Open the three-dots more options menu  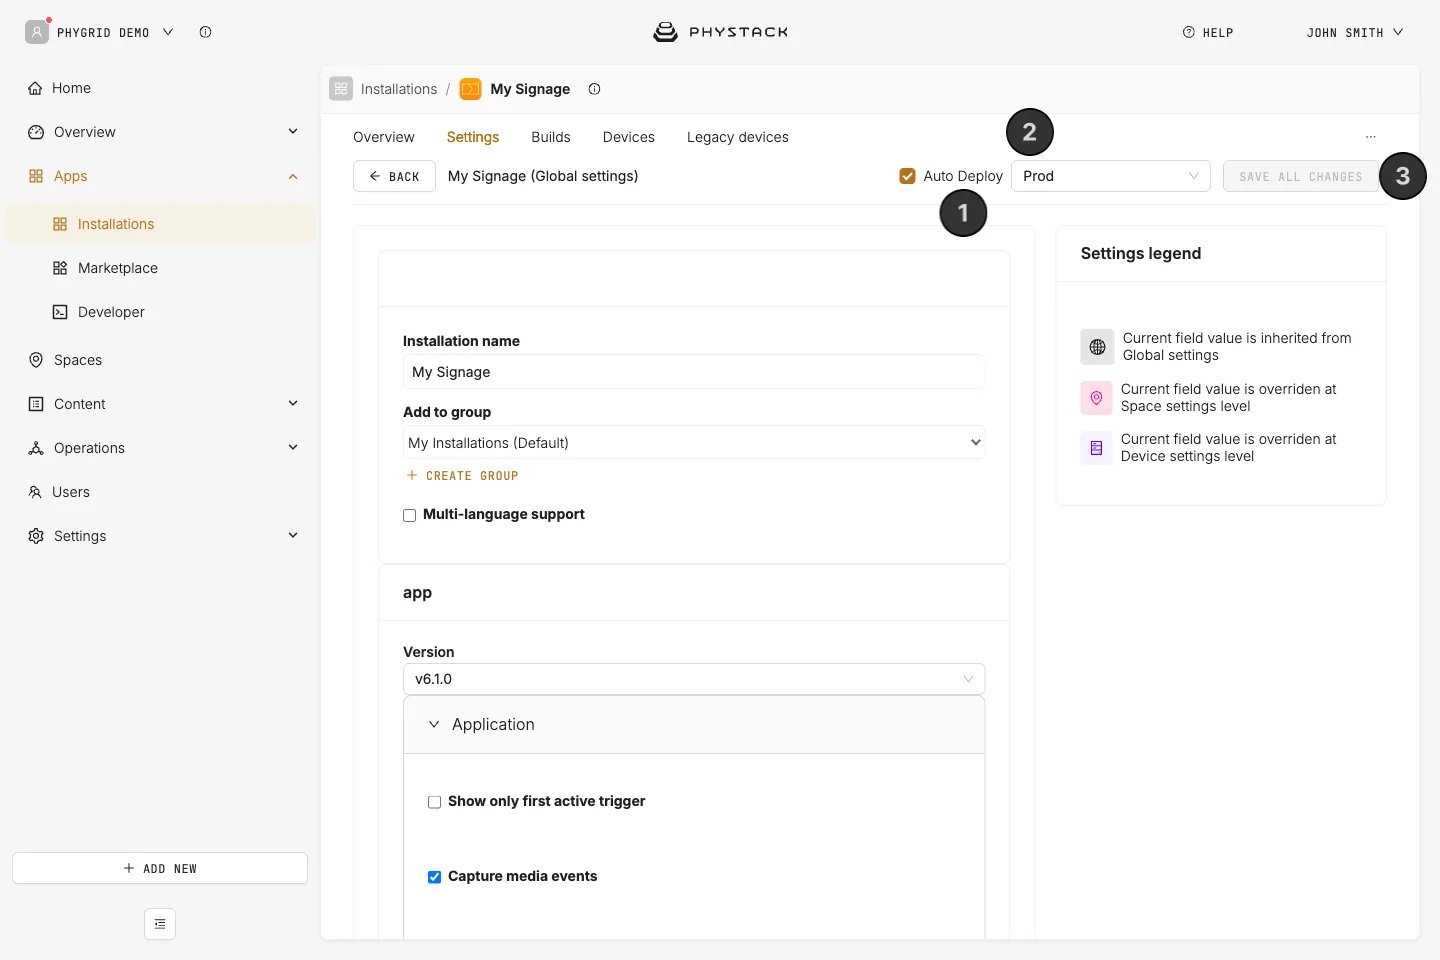[1371, 137]
